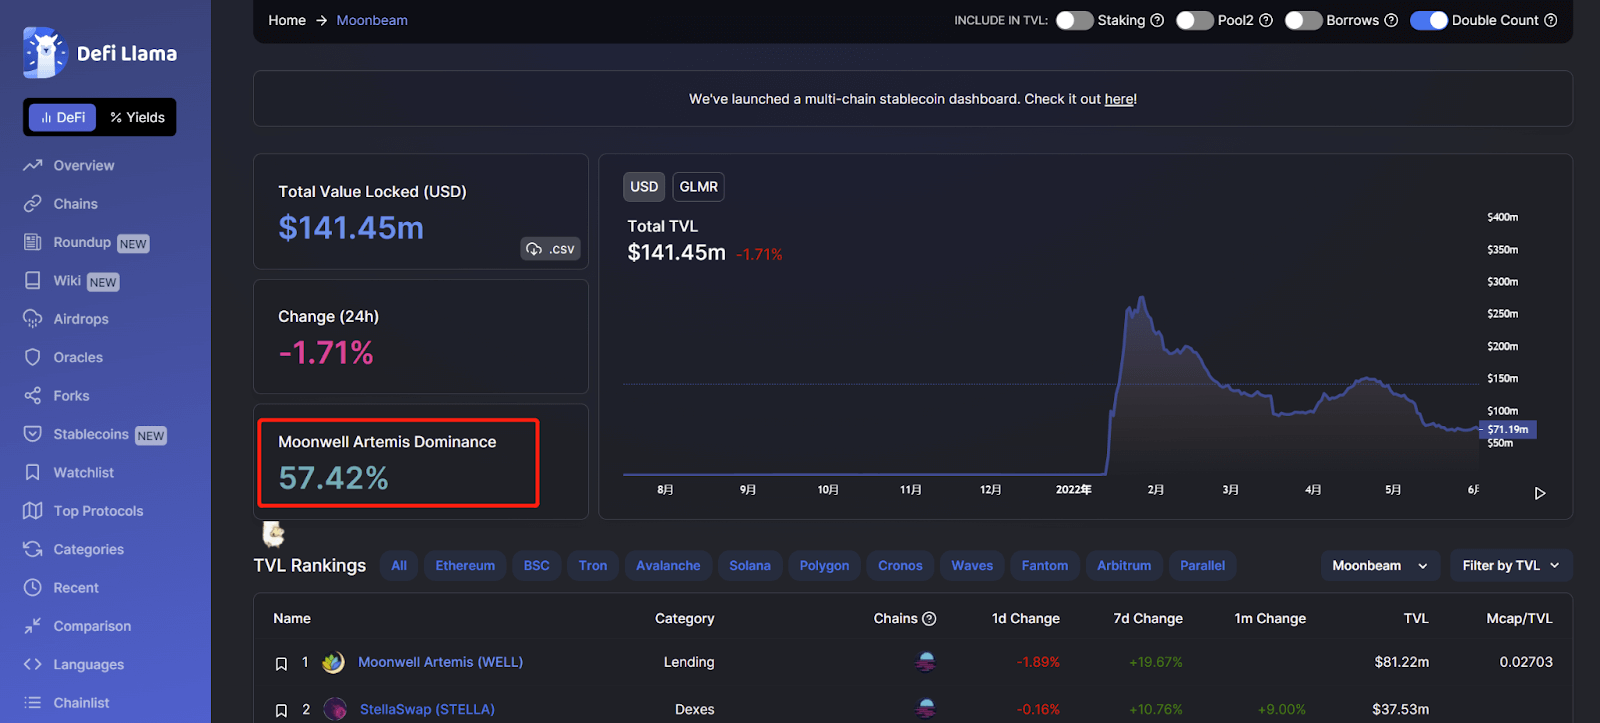This screenshot has height=723, width=1600.
Task: Click the Comparison arrows icon
Action: (x=33, y=626)
